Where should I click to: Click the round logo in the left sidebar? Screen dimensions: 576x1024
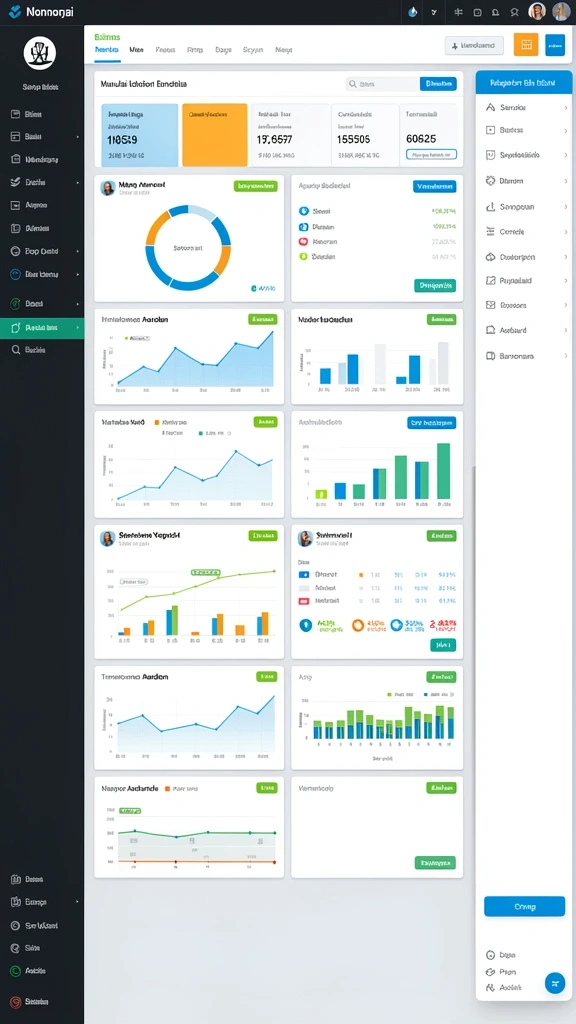pos(40,53)
